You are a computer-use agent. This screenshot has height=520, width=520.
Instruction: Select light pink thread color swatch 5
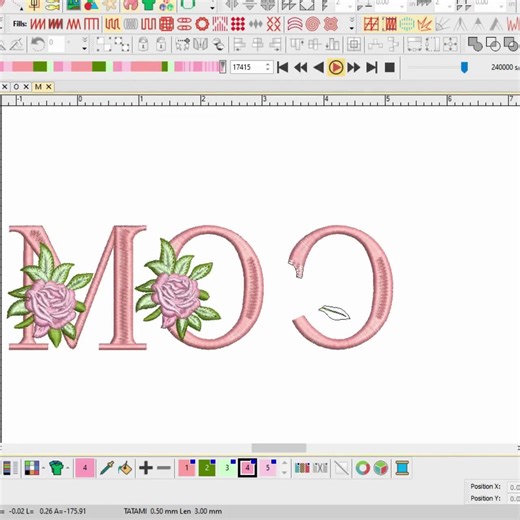click(x=268, y=468)
